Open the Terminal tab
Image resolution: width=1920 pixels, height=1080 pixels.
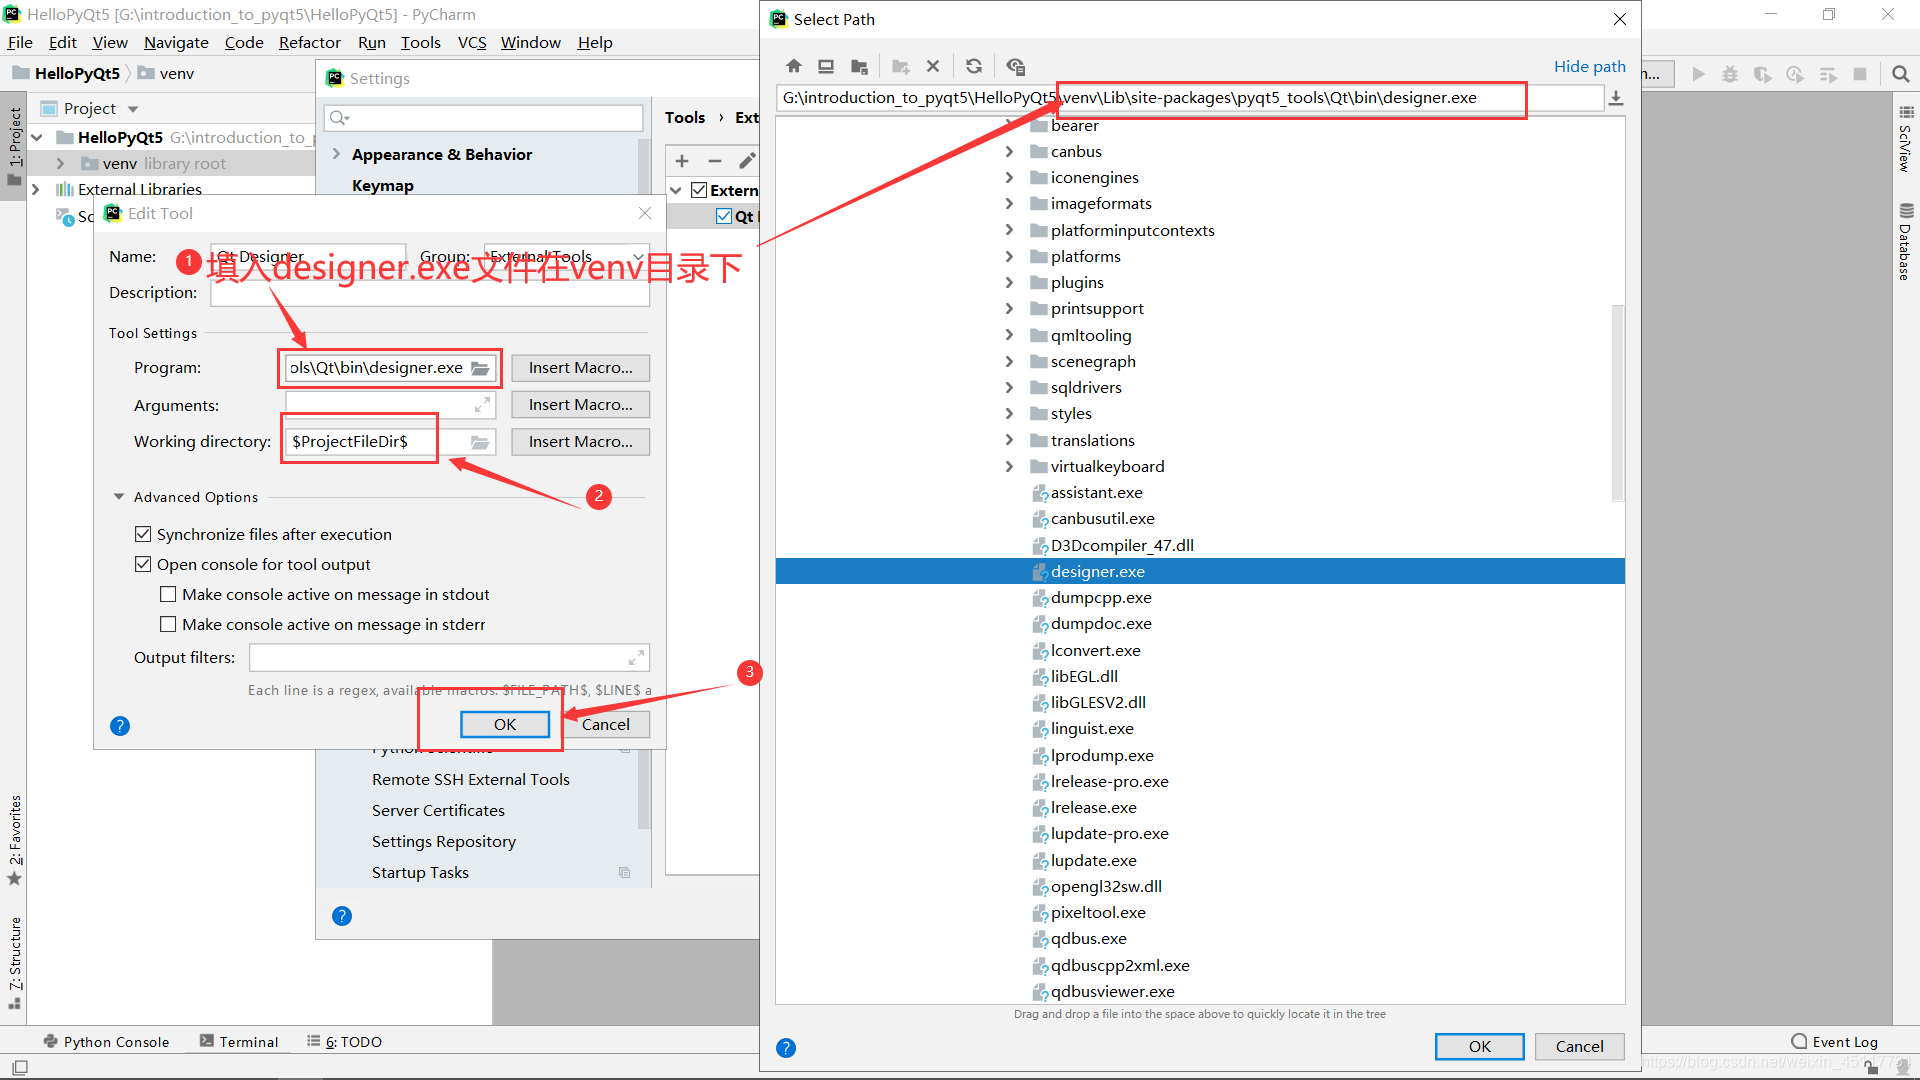(x=239, y=1041)
